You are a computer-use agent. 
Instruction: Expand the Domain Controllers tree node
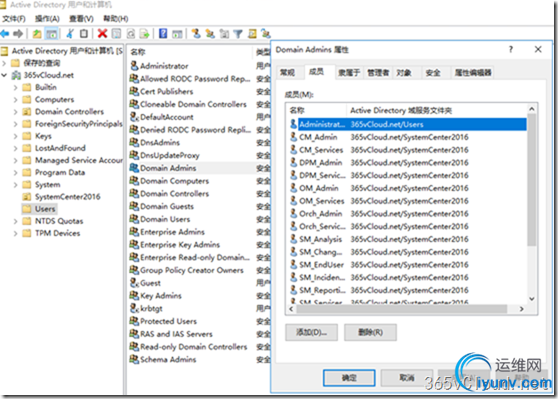point(15,112)
